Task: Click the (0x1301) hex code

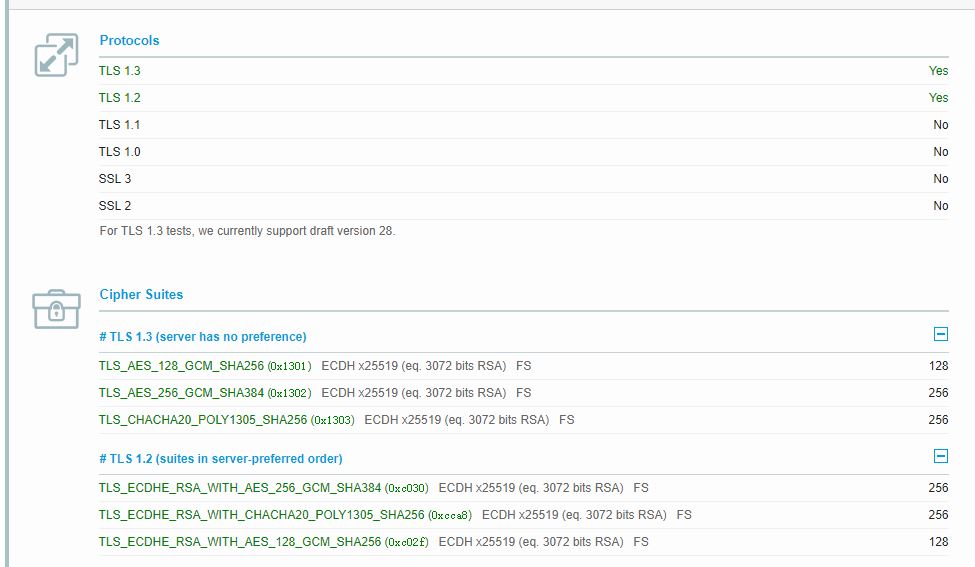Action: (290, 366)
